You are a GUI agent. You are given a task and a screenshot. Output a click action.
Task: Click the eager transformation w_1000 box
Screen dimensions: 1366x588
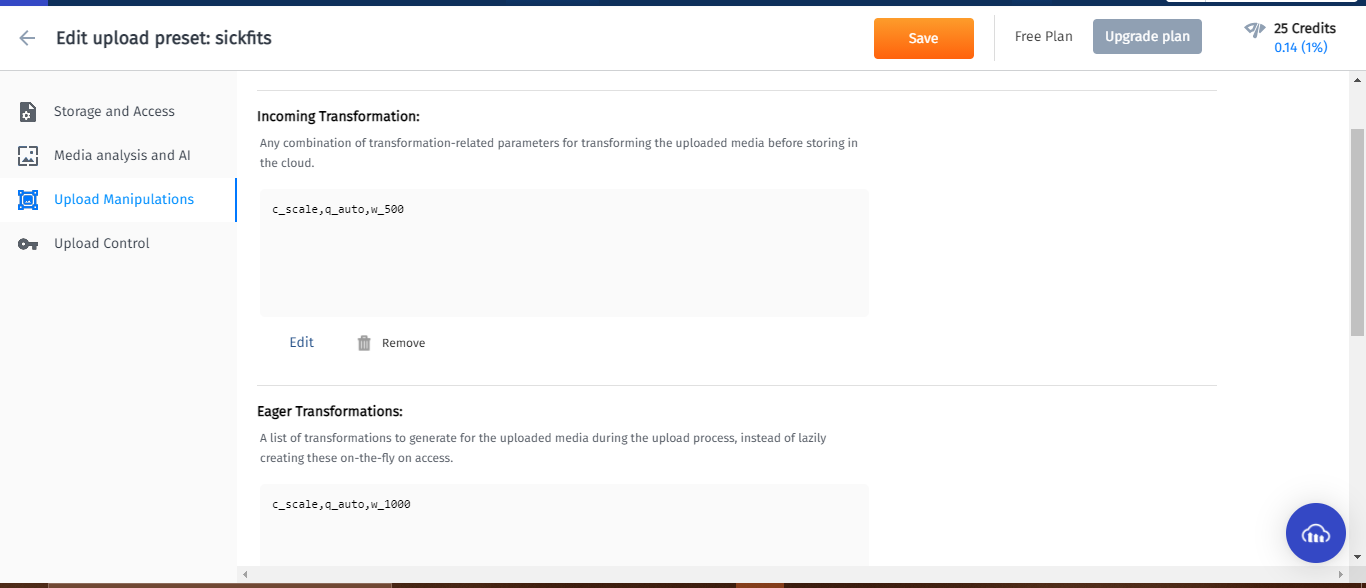pyautogui.click(x=564, y=526)
